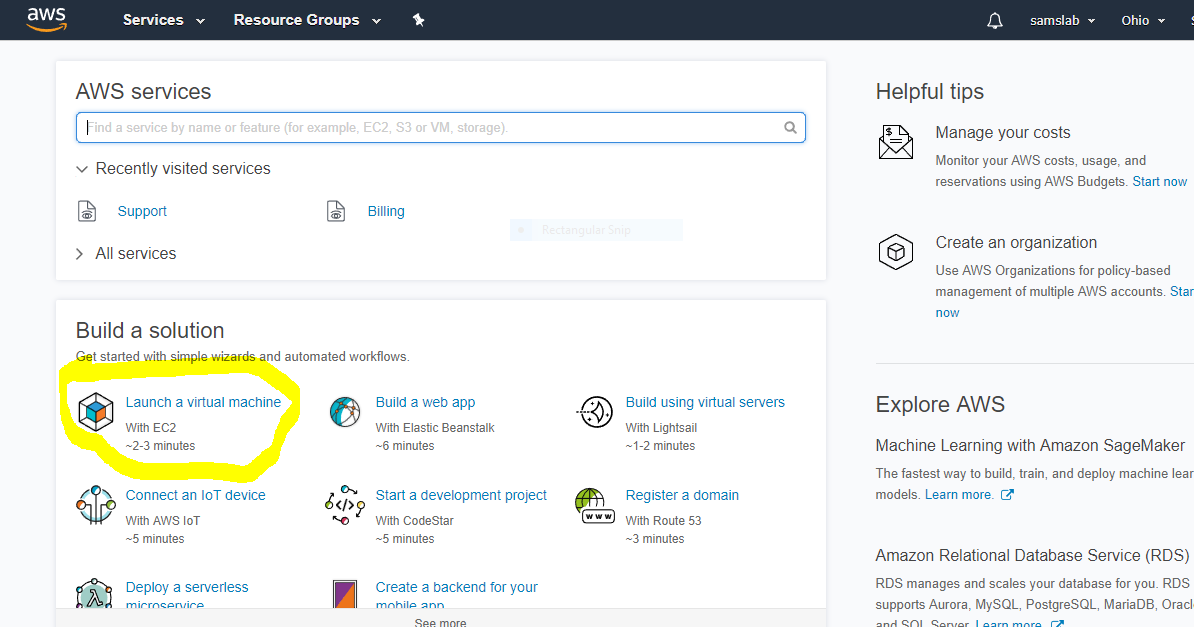Image resolution: width=1194 pixels, height=627 pixels.
Task: Click the CodeStar development project icon
Action: [345, 504]
